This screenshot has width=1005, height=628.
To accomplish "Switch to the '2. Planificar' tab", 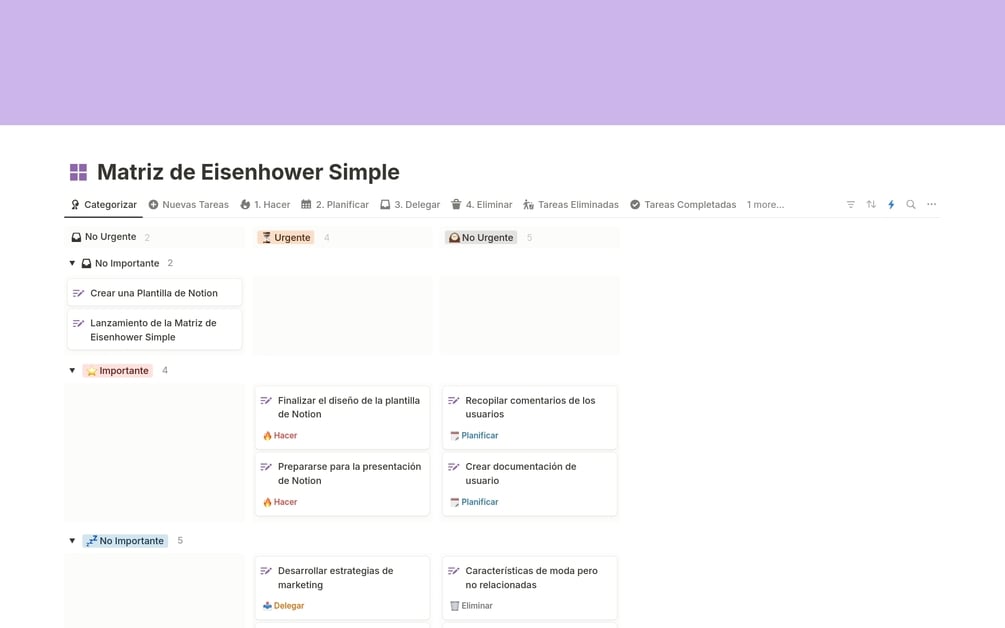I will (x=335, y=204).
